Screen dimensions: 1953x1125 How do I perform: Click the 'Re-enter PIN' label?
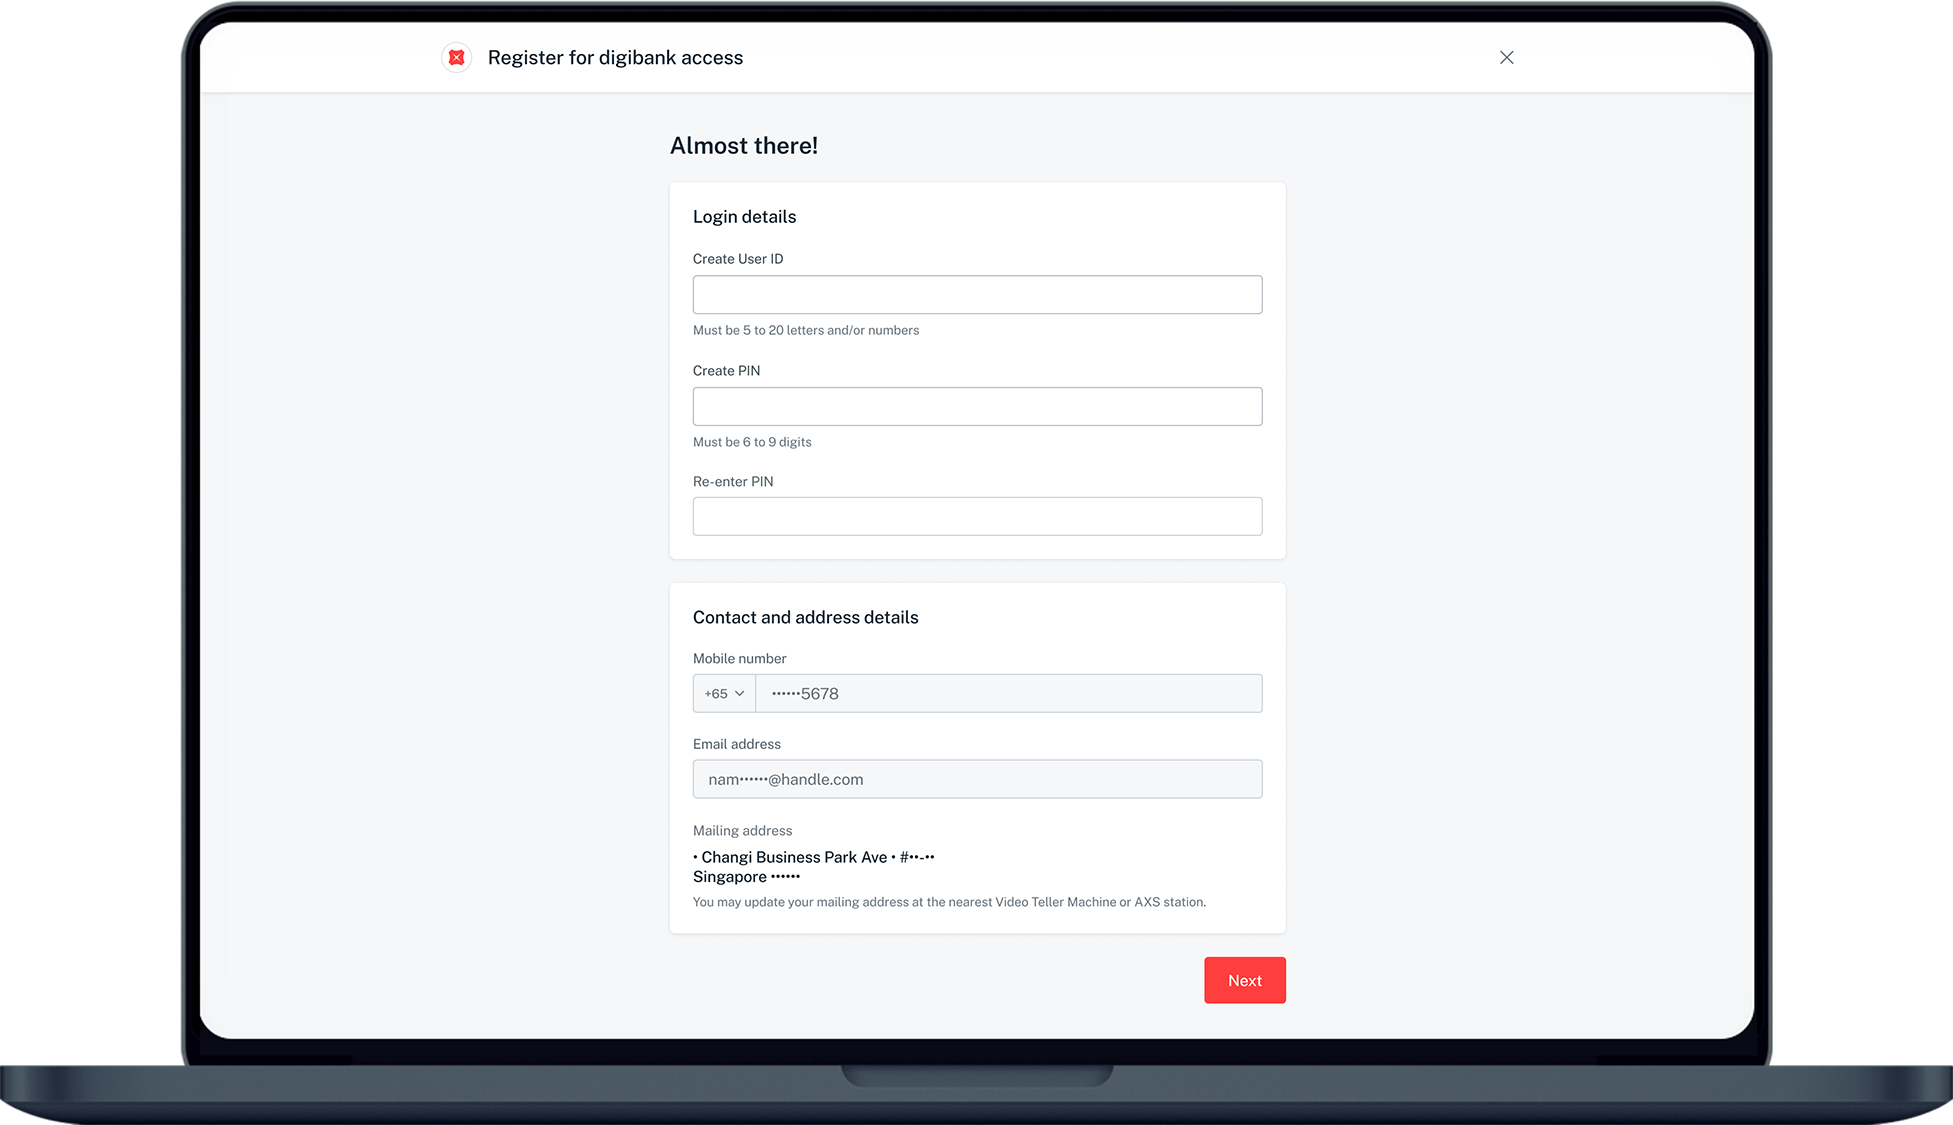733,482
